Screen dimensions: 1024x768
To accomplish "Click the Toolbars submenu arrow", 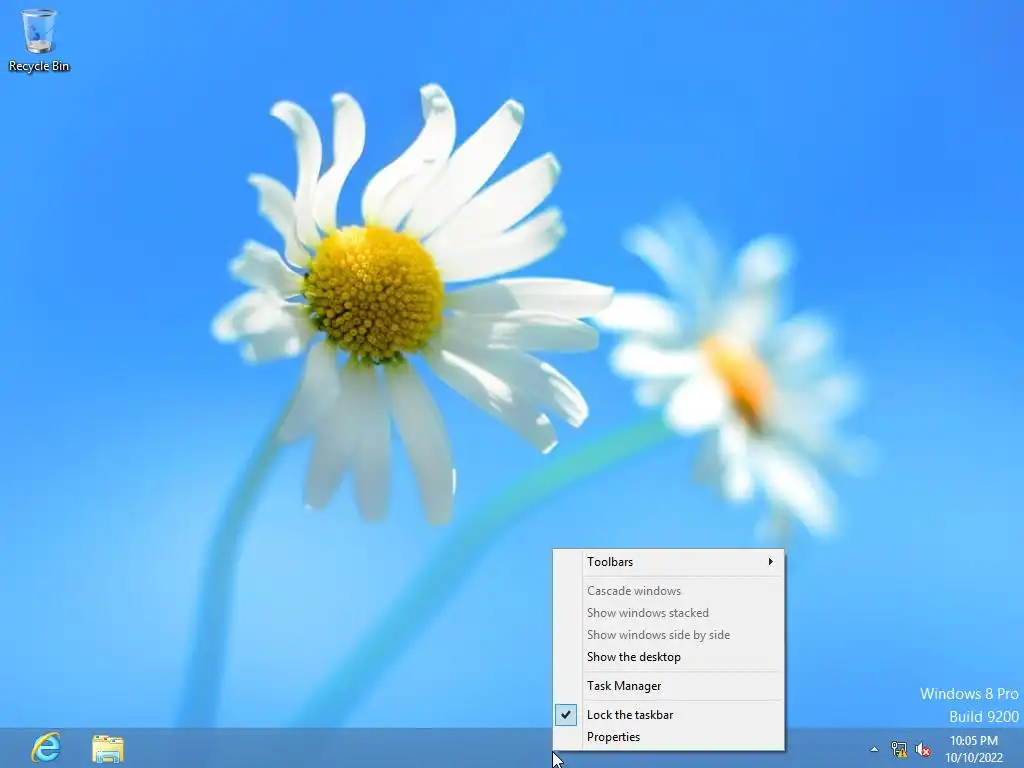I will click(771, 562).
